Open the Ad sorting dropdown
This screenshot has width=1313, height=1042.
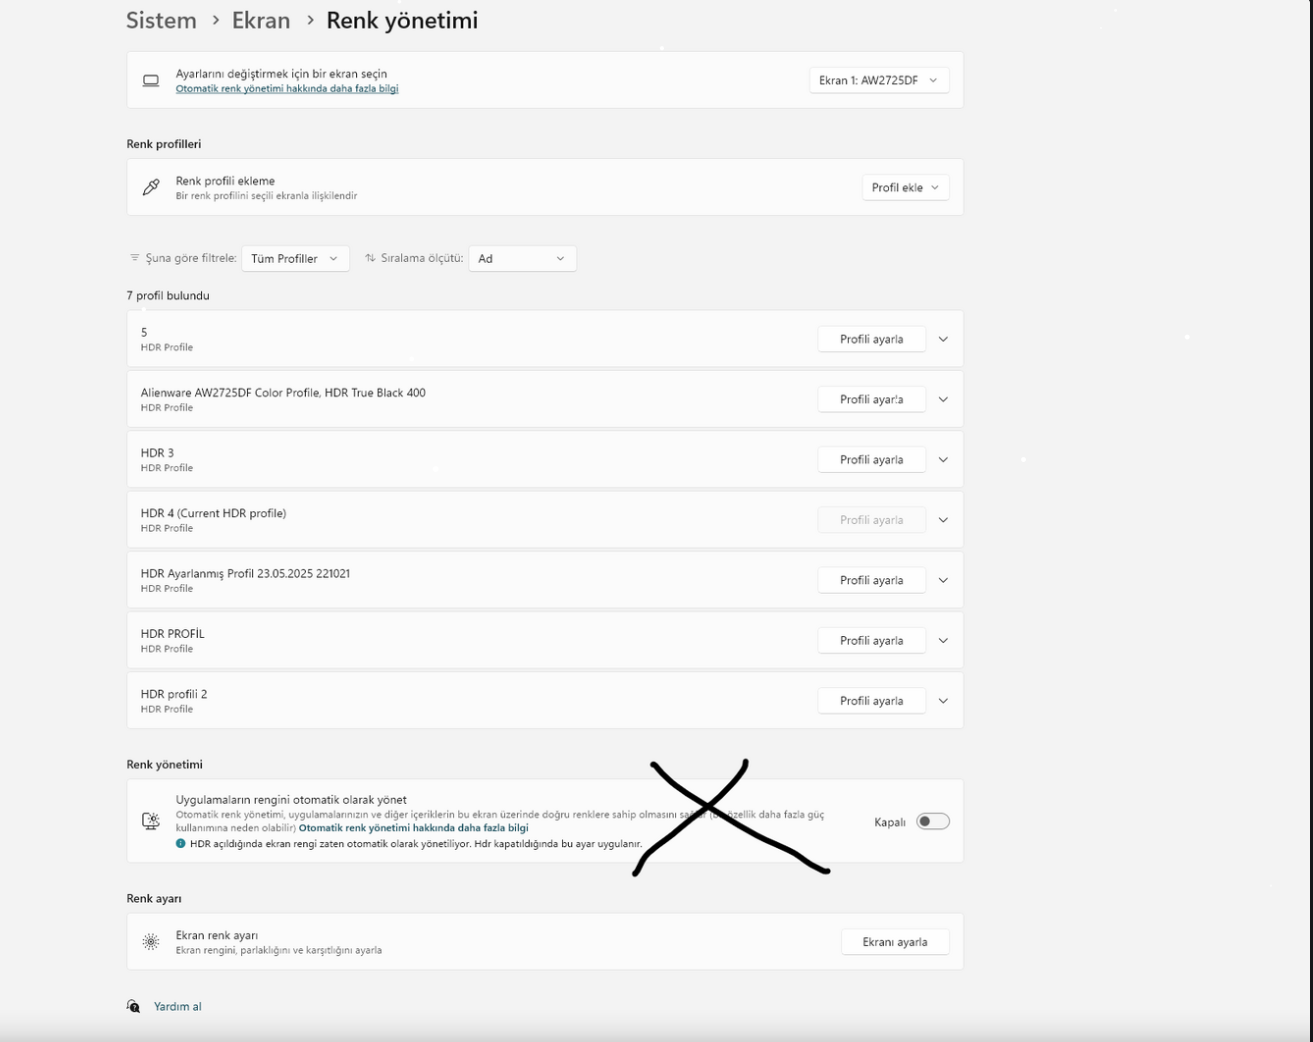tap(522, 258)
